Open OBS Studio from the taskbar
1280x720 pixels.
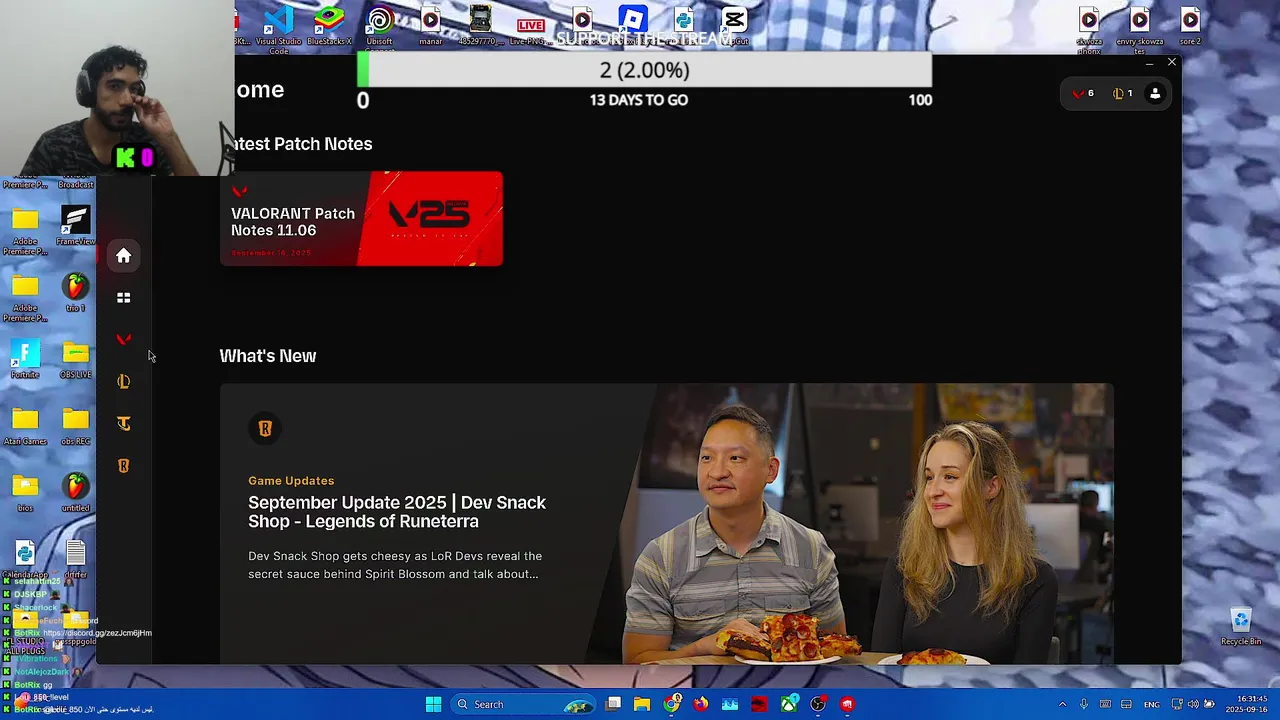(818, 704)
